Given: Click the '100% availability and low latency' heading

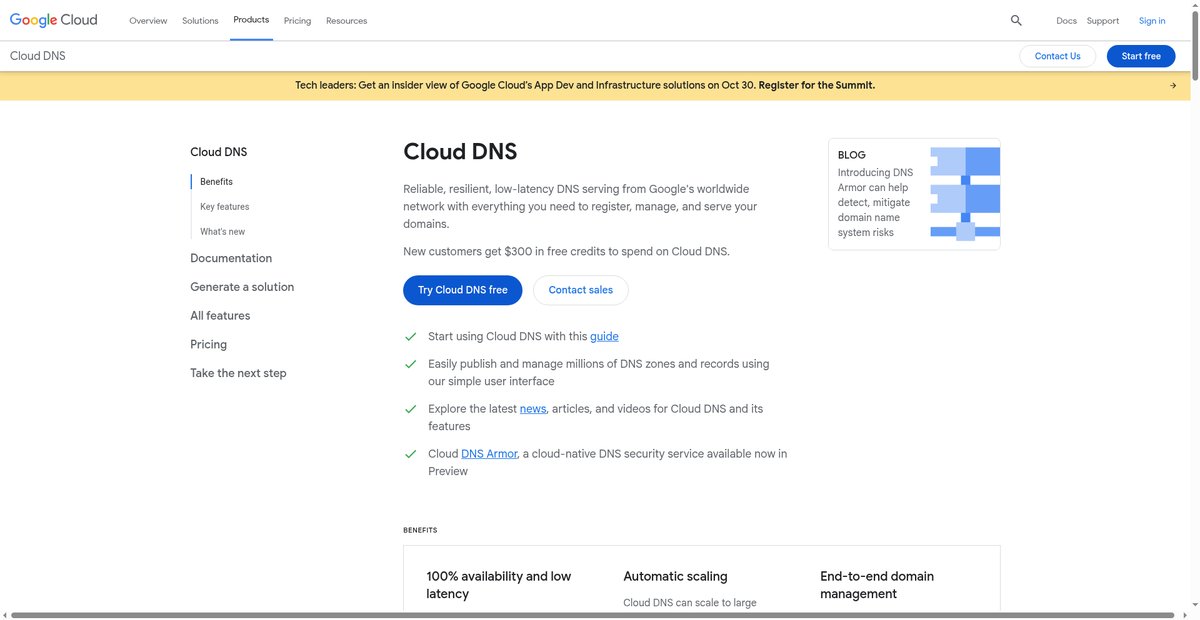Looking at the screenshot, I should point(499,585).
